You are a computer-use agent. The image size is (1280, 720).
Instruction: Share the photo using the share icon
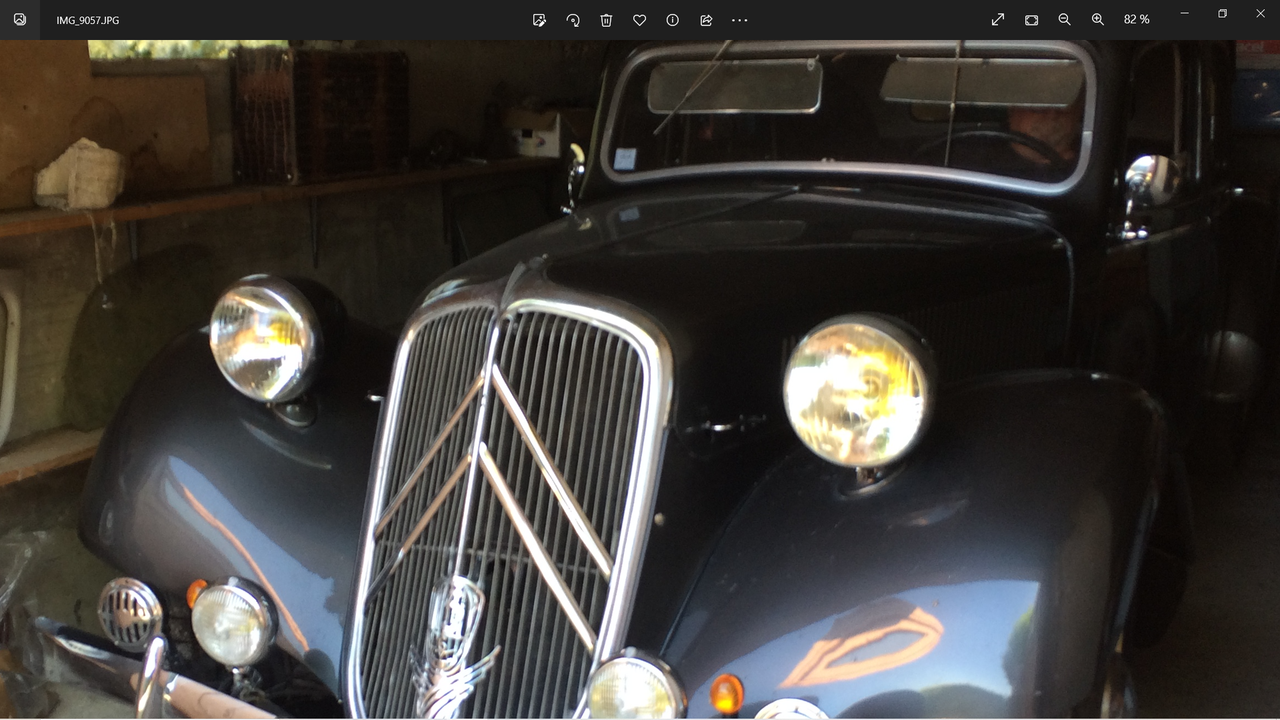coord(706,20)
